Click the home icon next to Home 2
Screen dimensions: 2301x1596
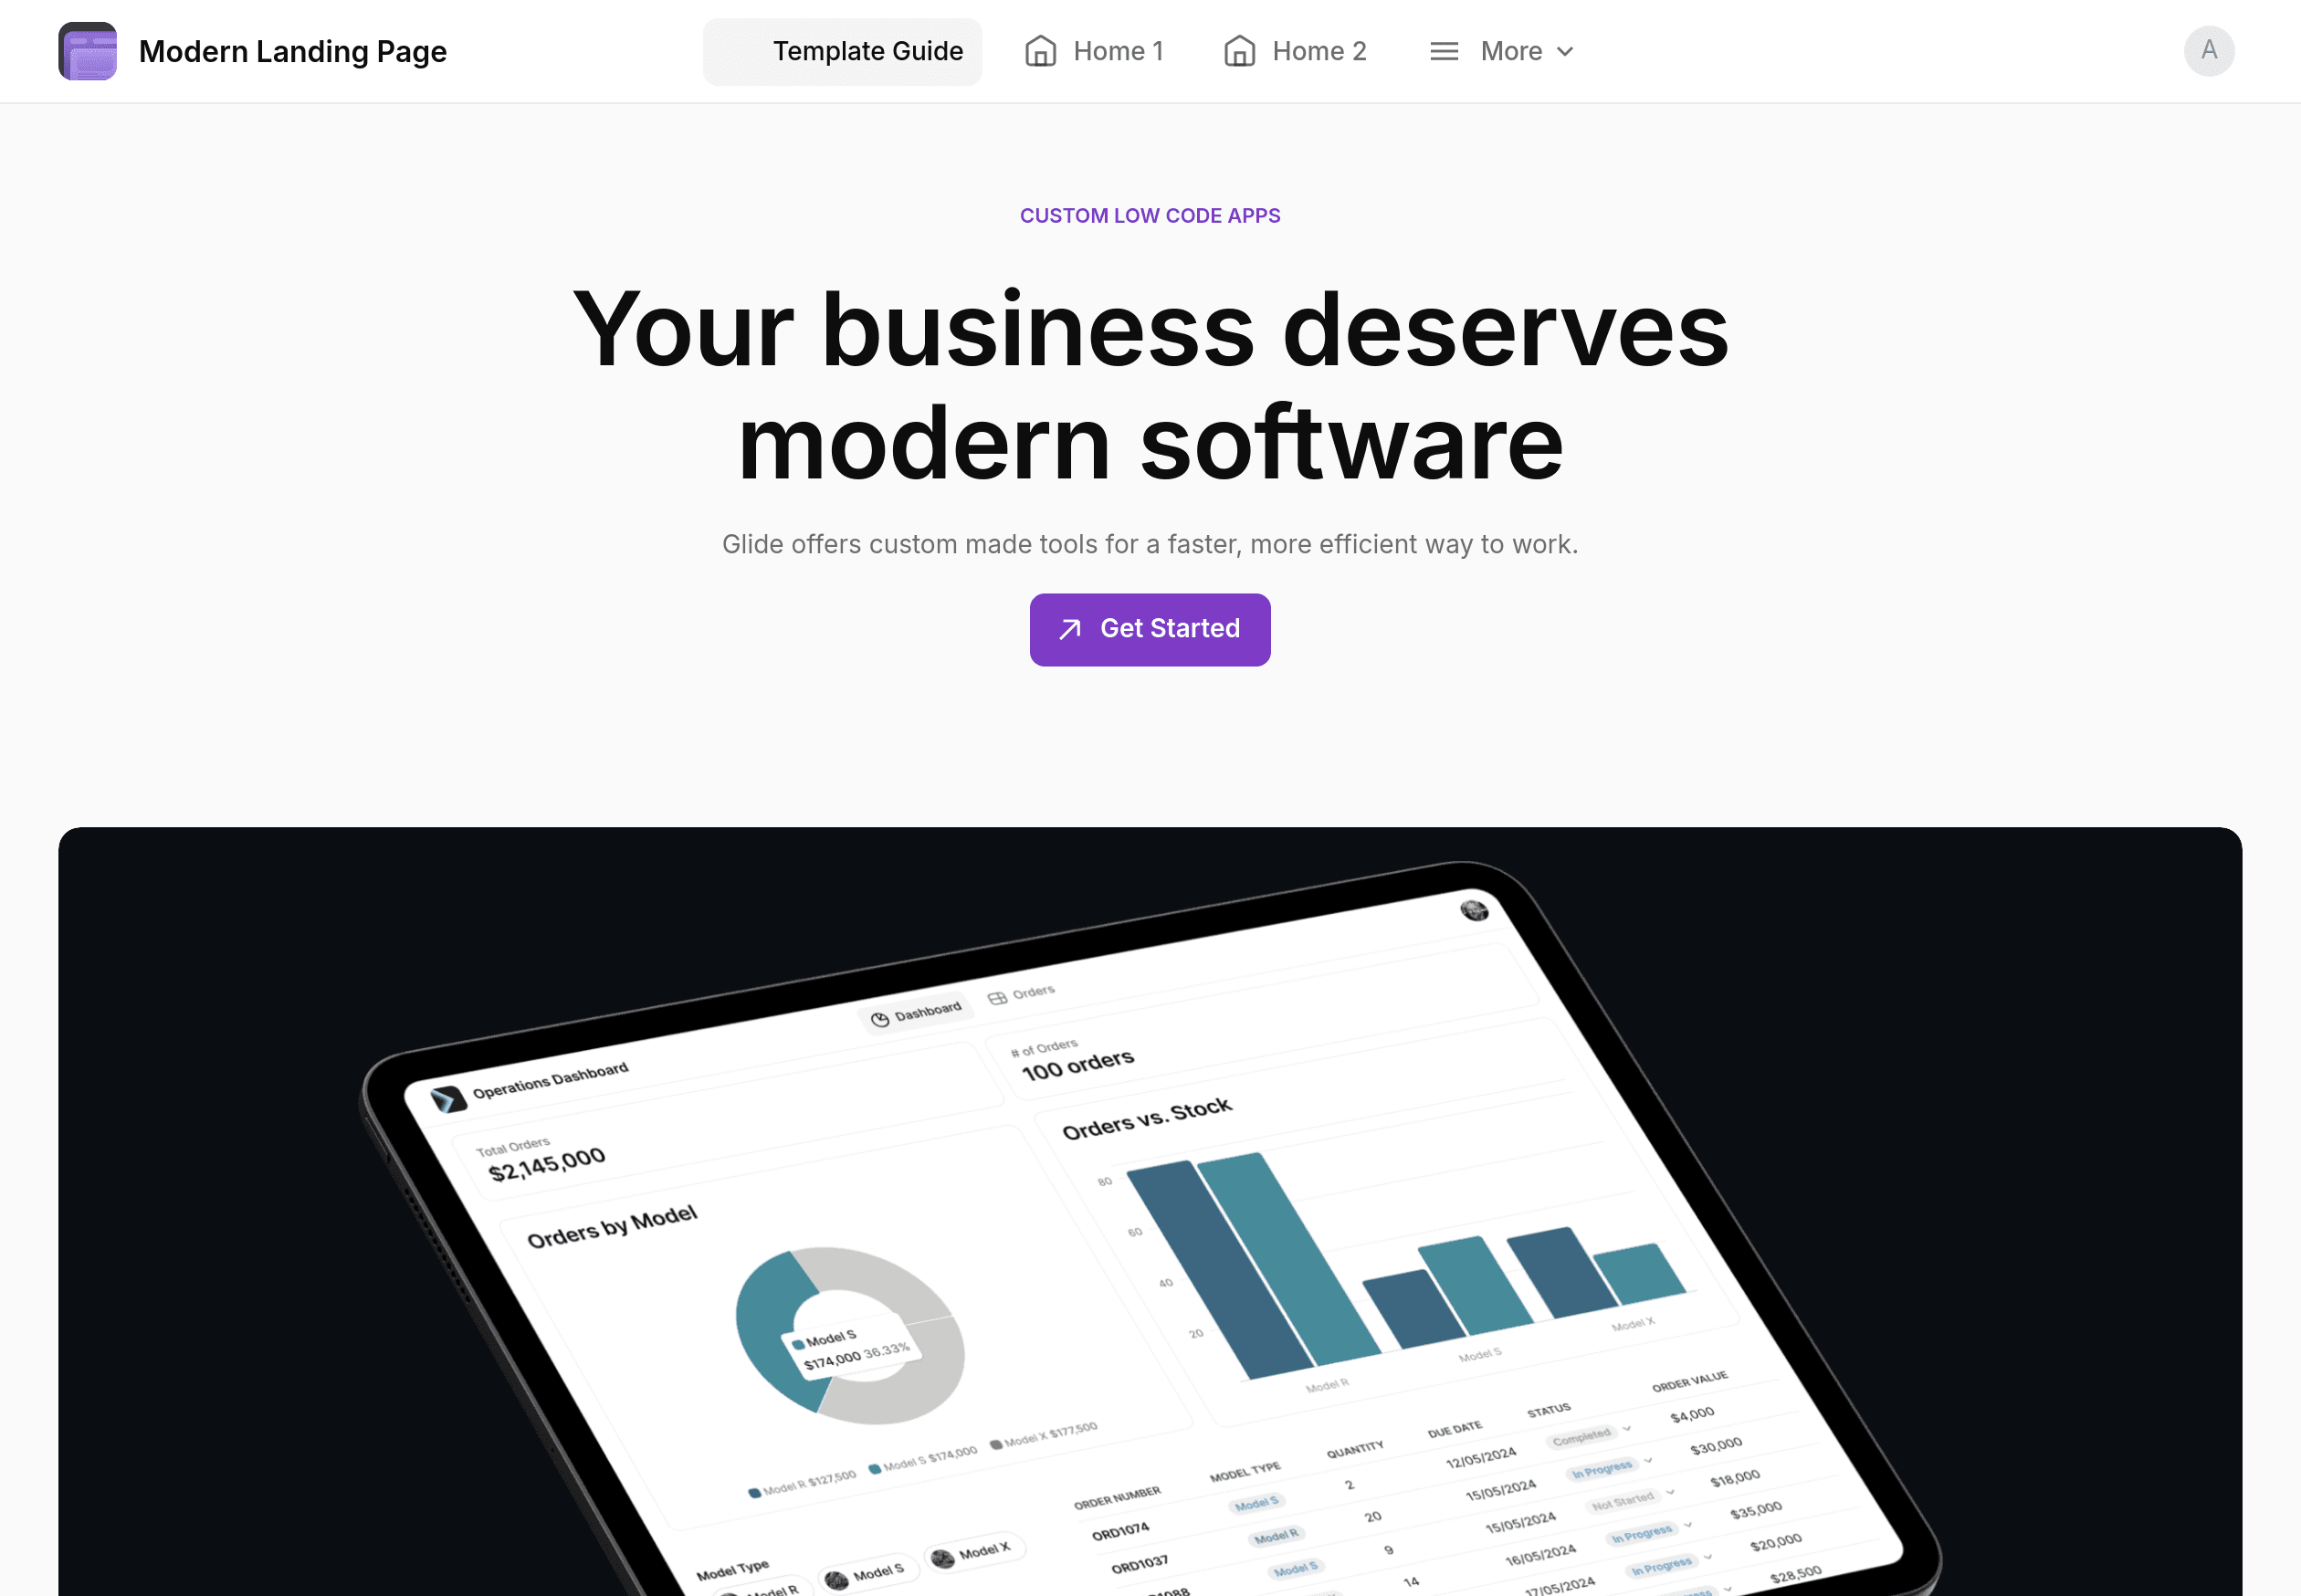pyautogui.click(x=1240, y=51)
